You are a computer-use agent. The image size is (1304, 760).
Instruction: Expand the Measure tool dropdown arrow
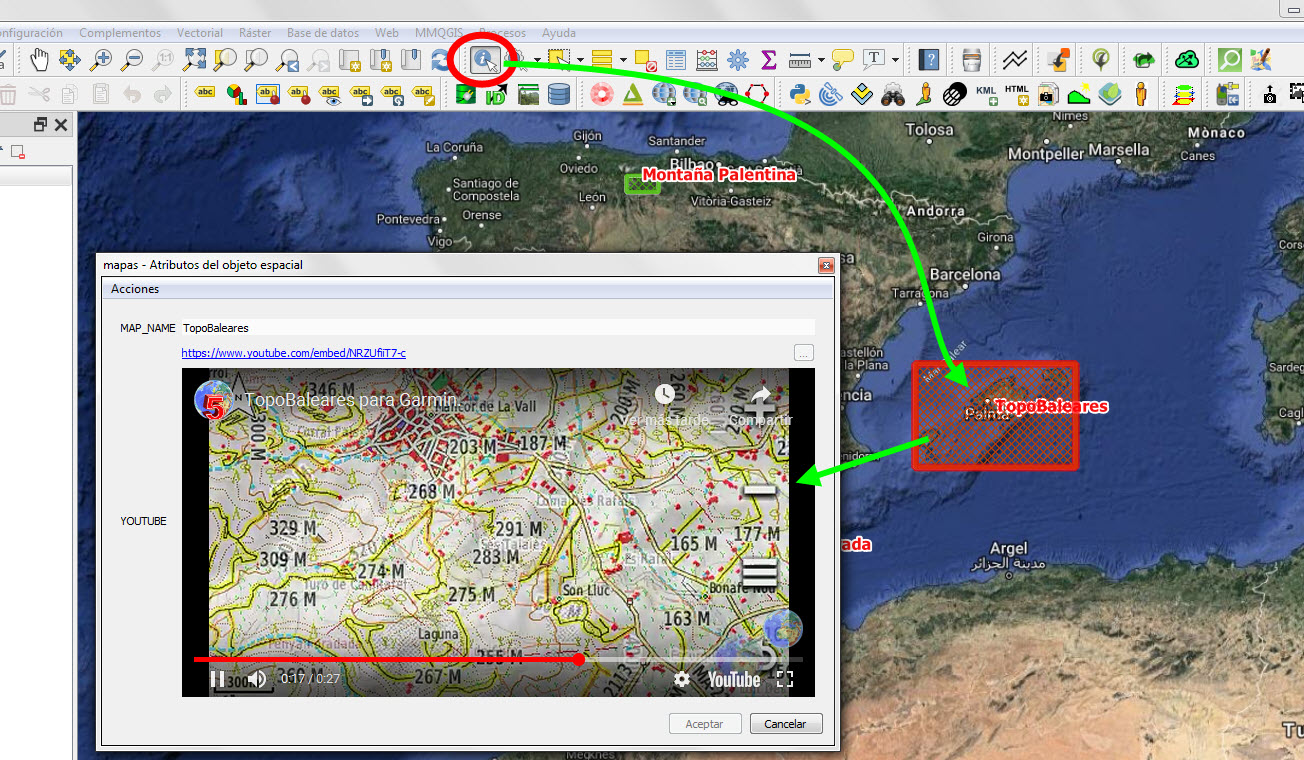[820, 60]
